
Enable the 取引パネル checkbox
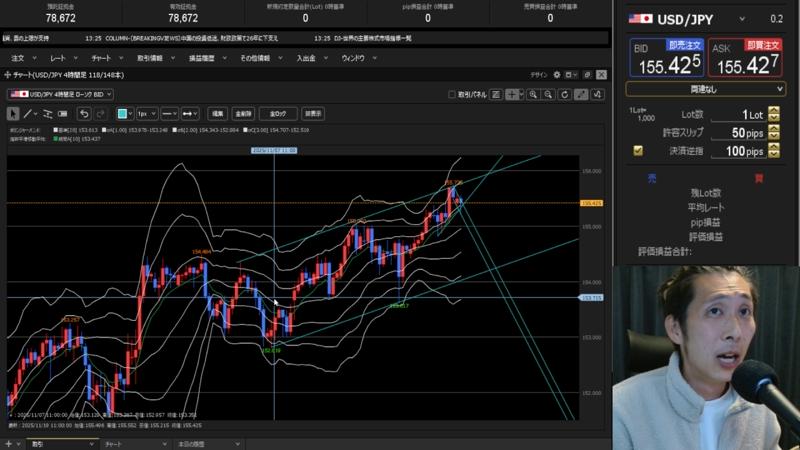[x=452, y=94]
